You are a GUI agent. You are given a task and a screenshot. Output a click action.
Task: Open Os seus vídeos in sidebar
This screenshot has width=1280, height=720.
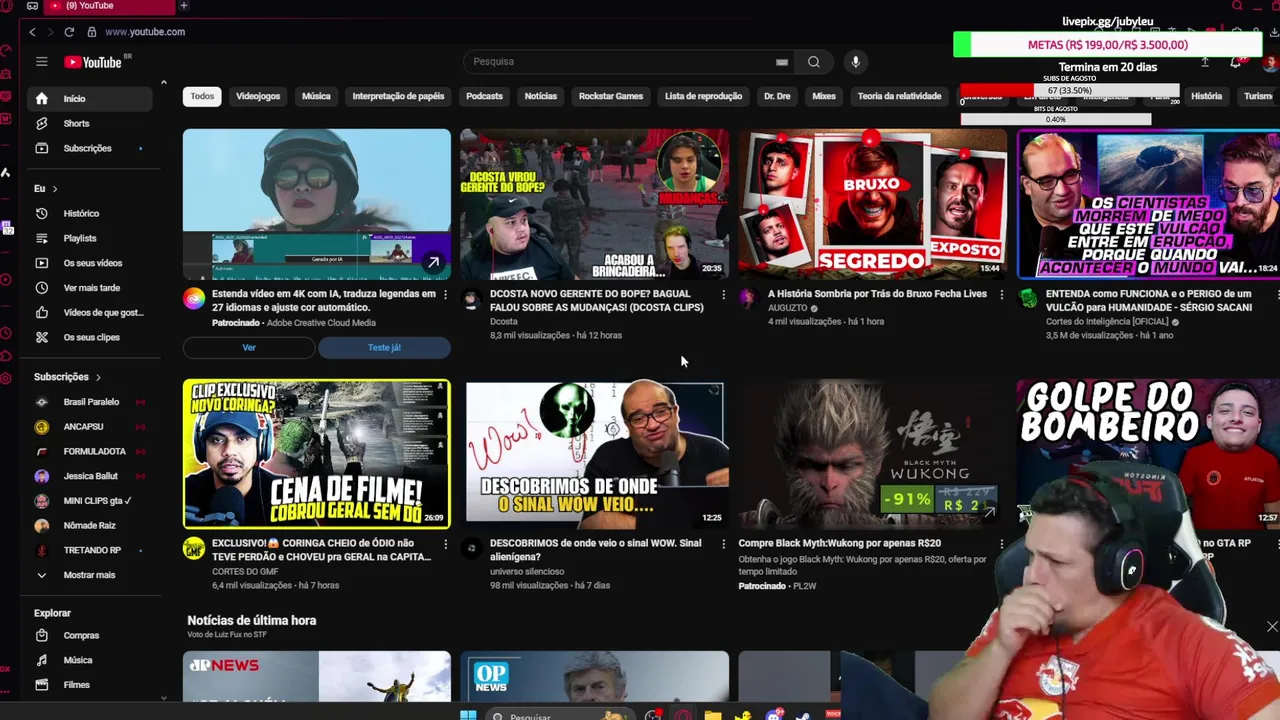pos(90,263)
